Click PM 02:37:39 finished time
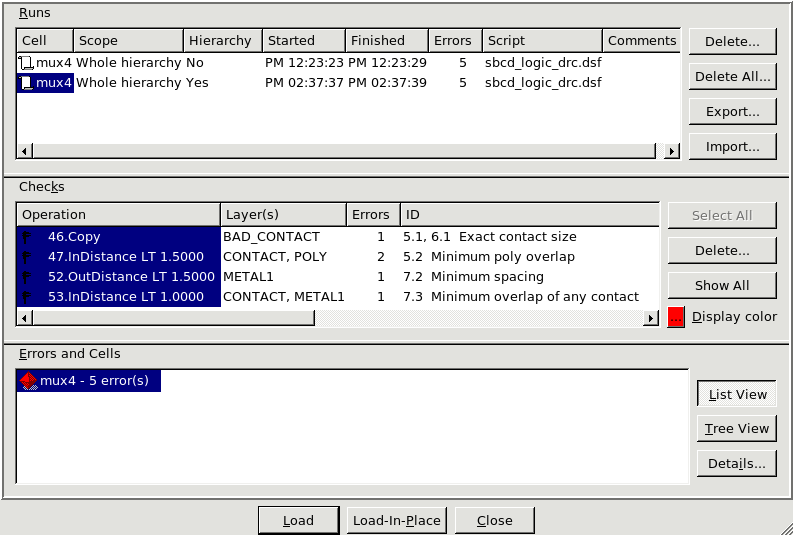This screenshot has height=535, width=793. (387, 83)
